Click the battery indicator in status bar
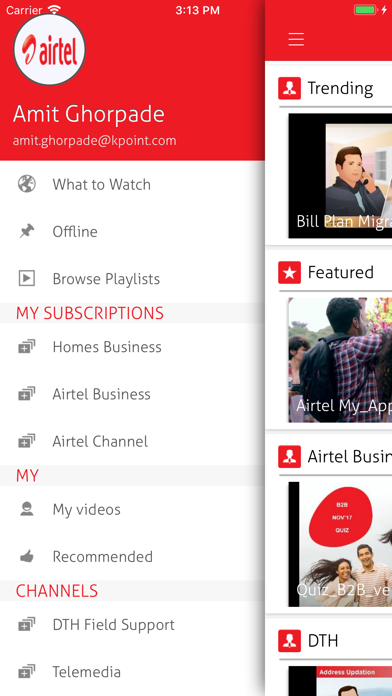 (x=365, y=10)
